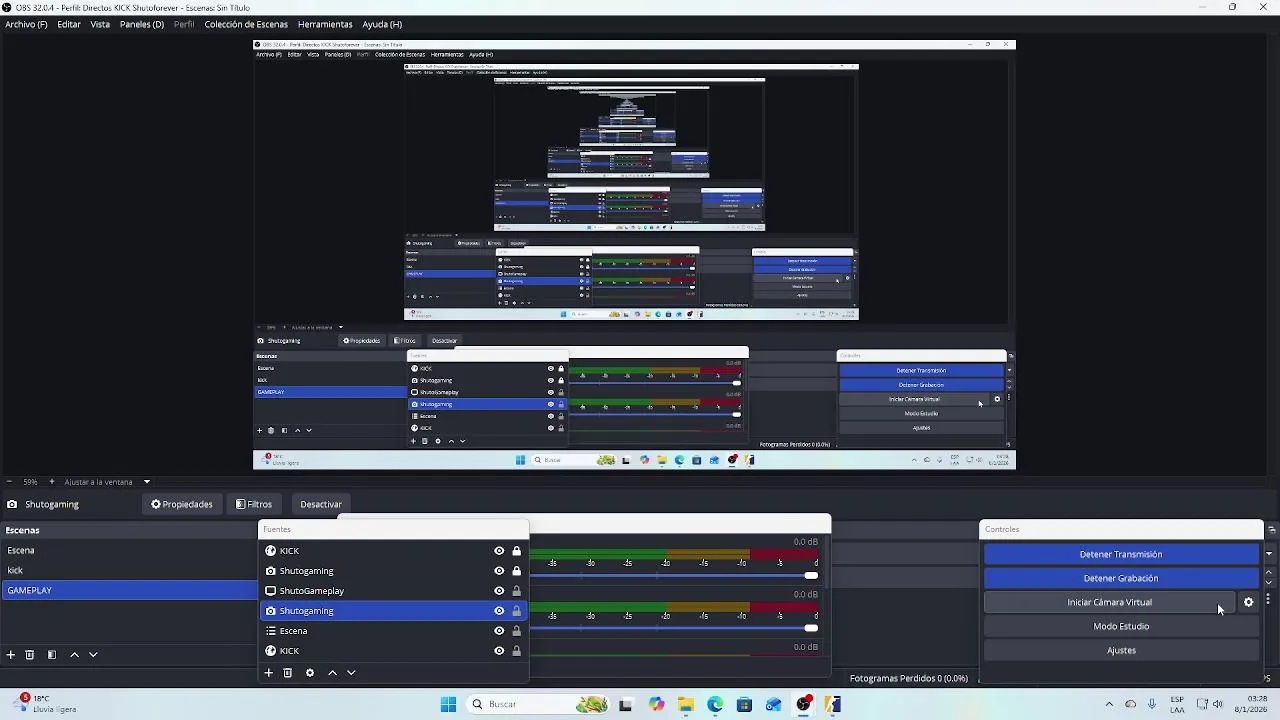
Task: Click the virtual camera settings gear icon
Action: pyautogui.click(x=1248, y=602)
